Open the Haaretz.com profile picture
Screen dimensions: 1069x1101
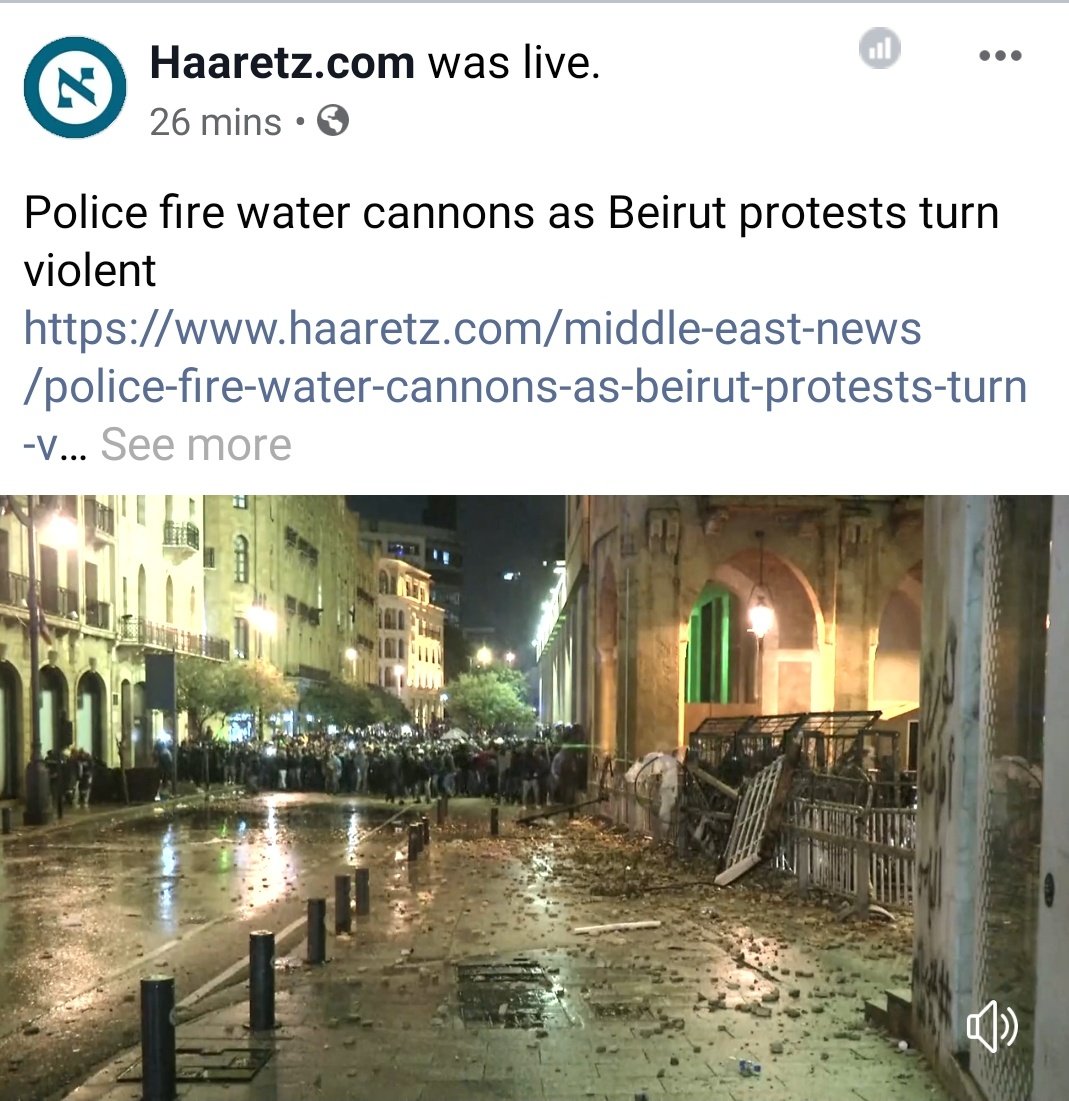click(x=75, y=87)
